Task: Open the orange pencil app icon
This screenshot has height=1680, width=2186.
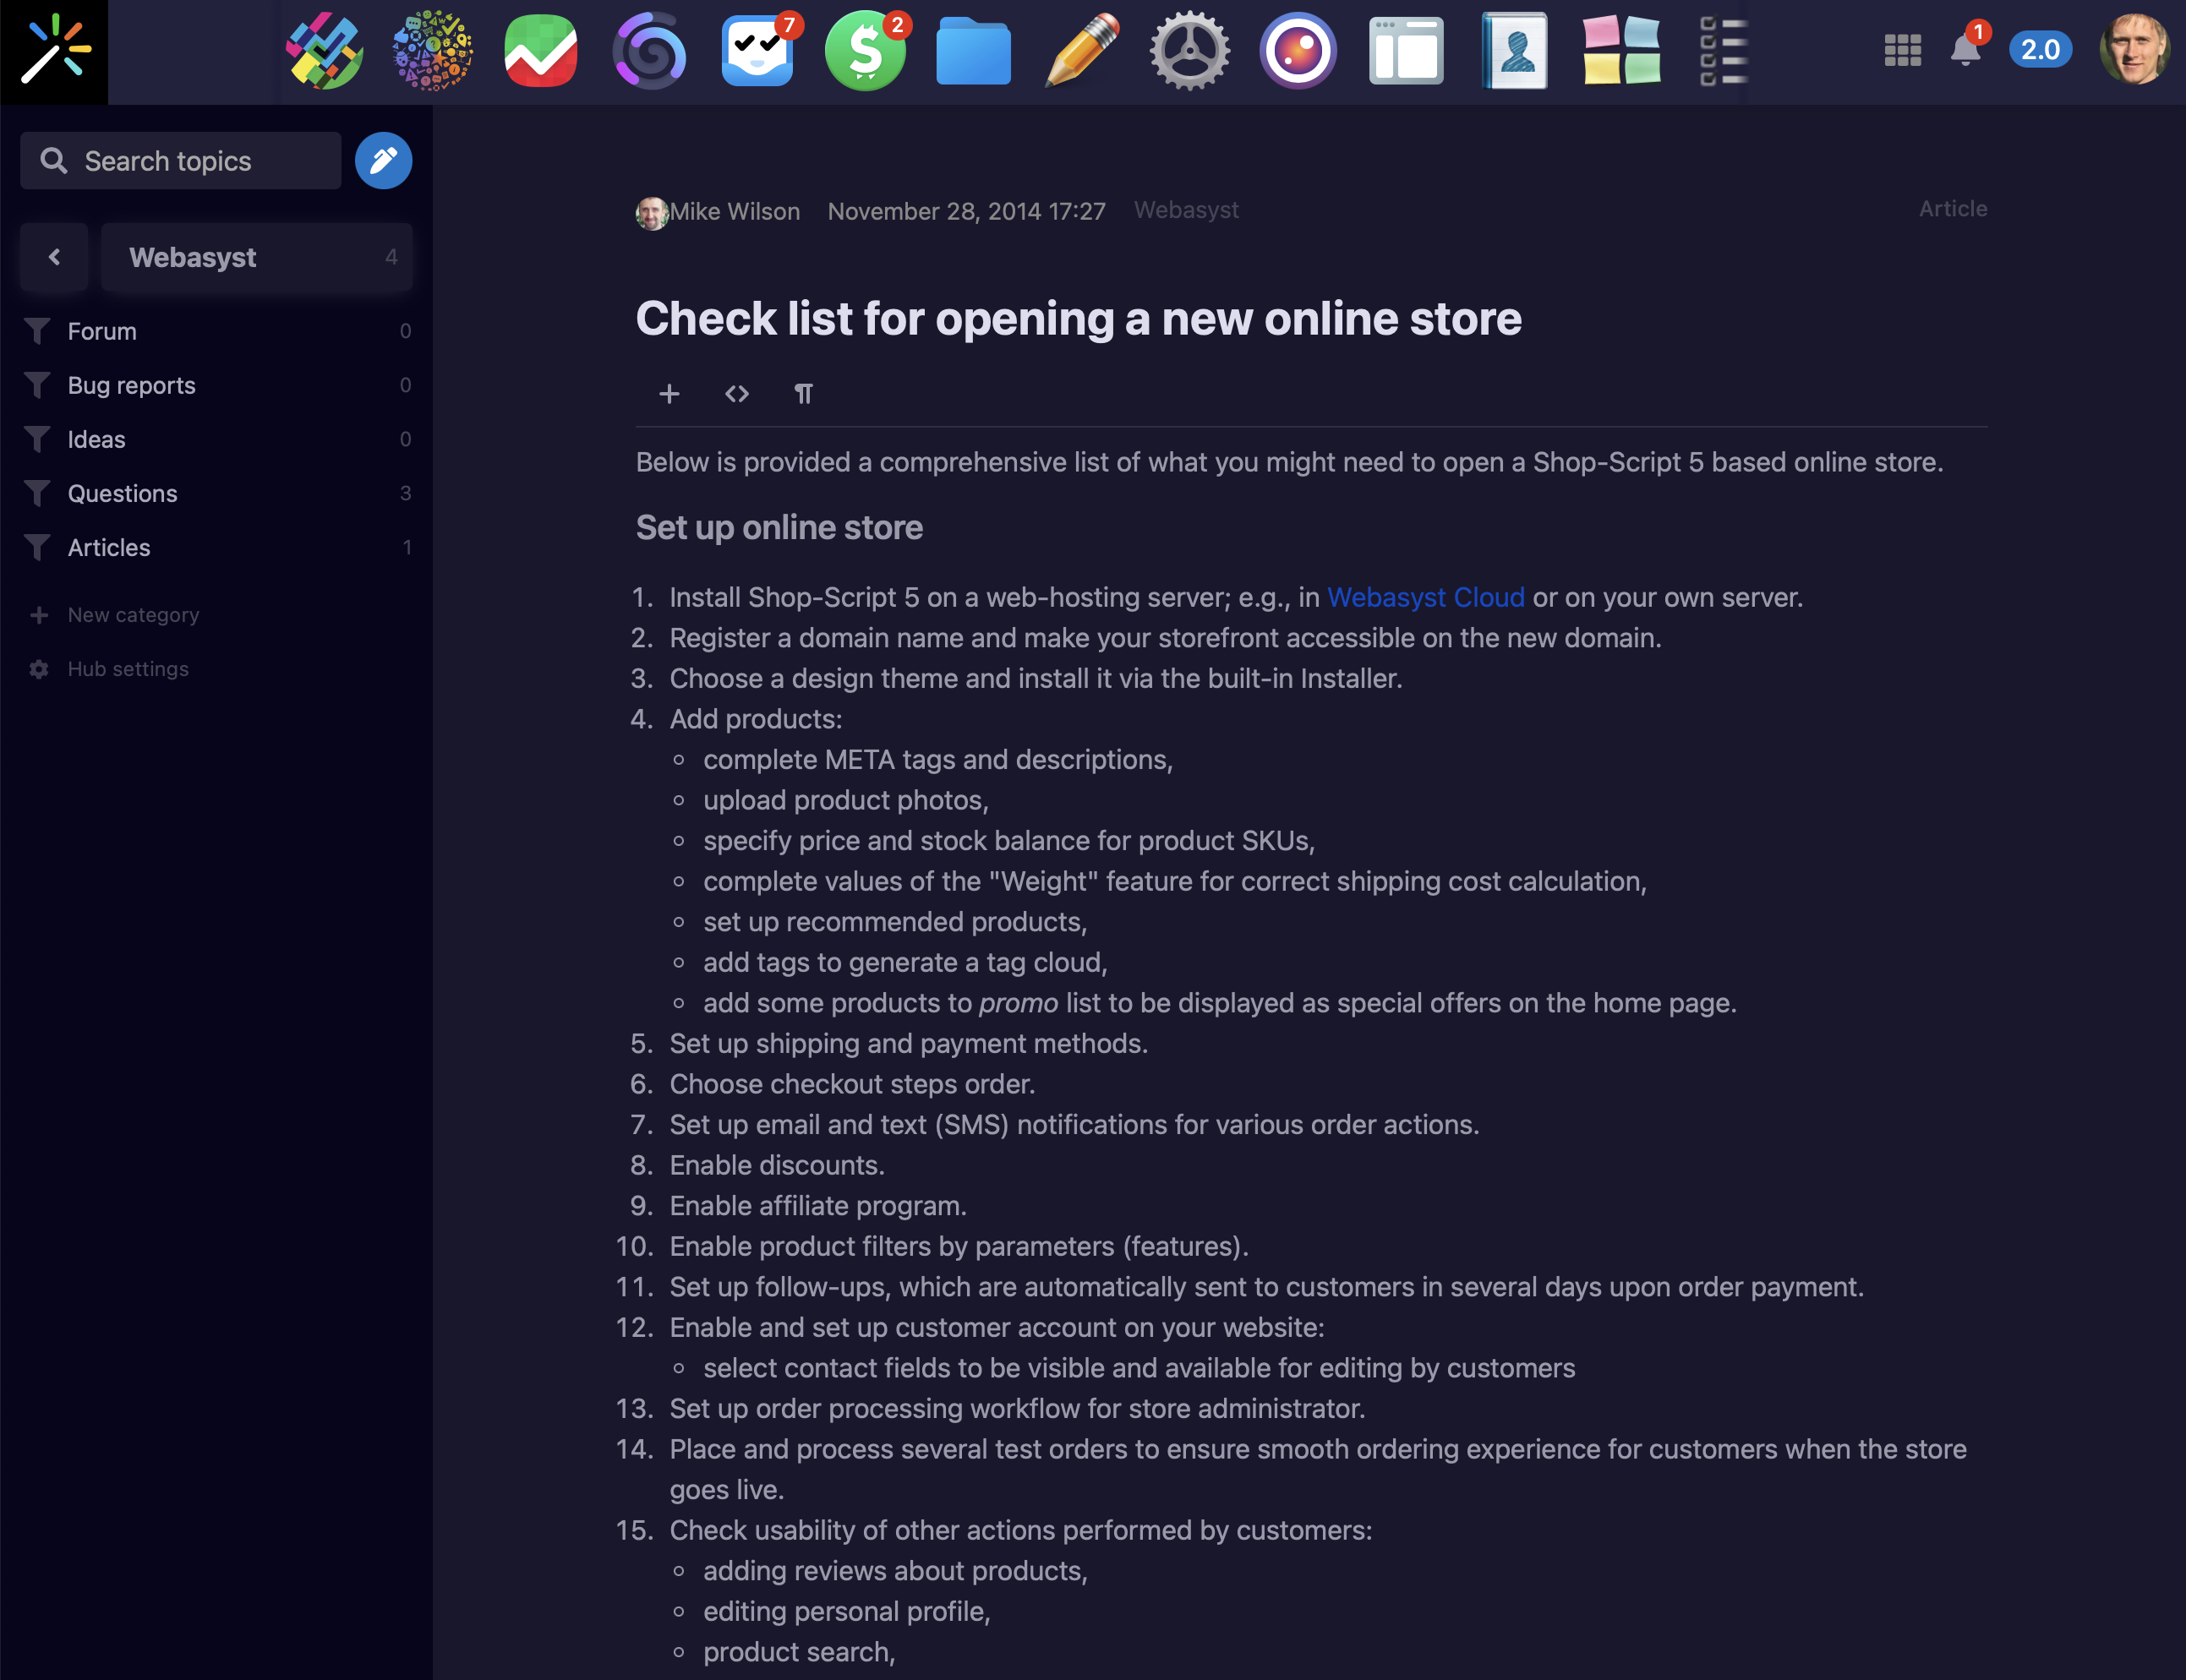Action: tap(1082, 50)
